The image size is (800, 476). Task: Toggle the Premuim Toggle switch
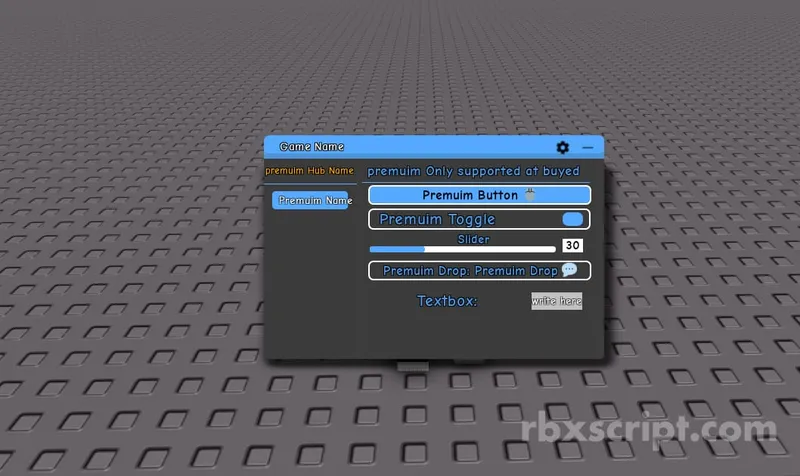point(572,219)
